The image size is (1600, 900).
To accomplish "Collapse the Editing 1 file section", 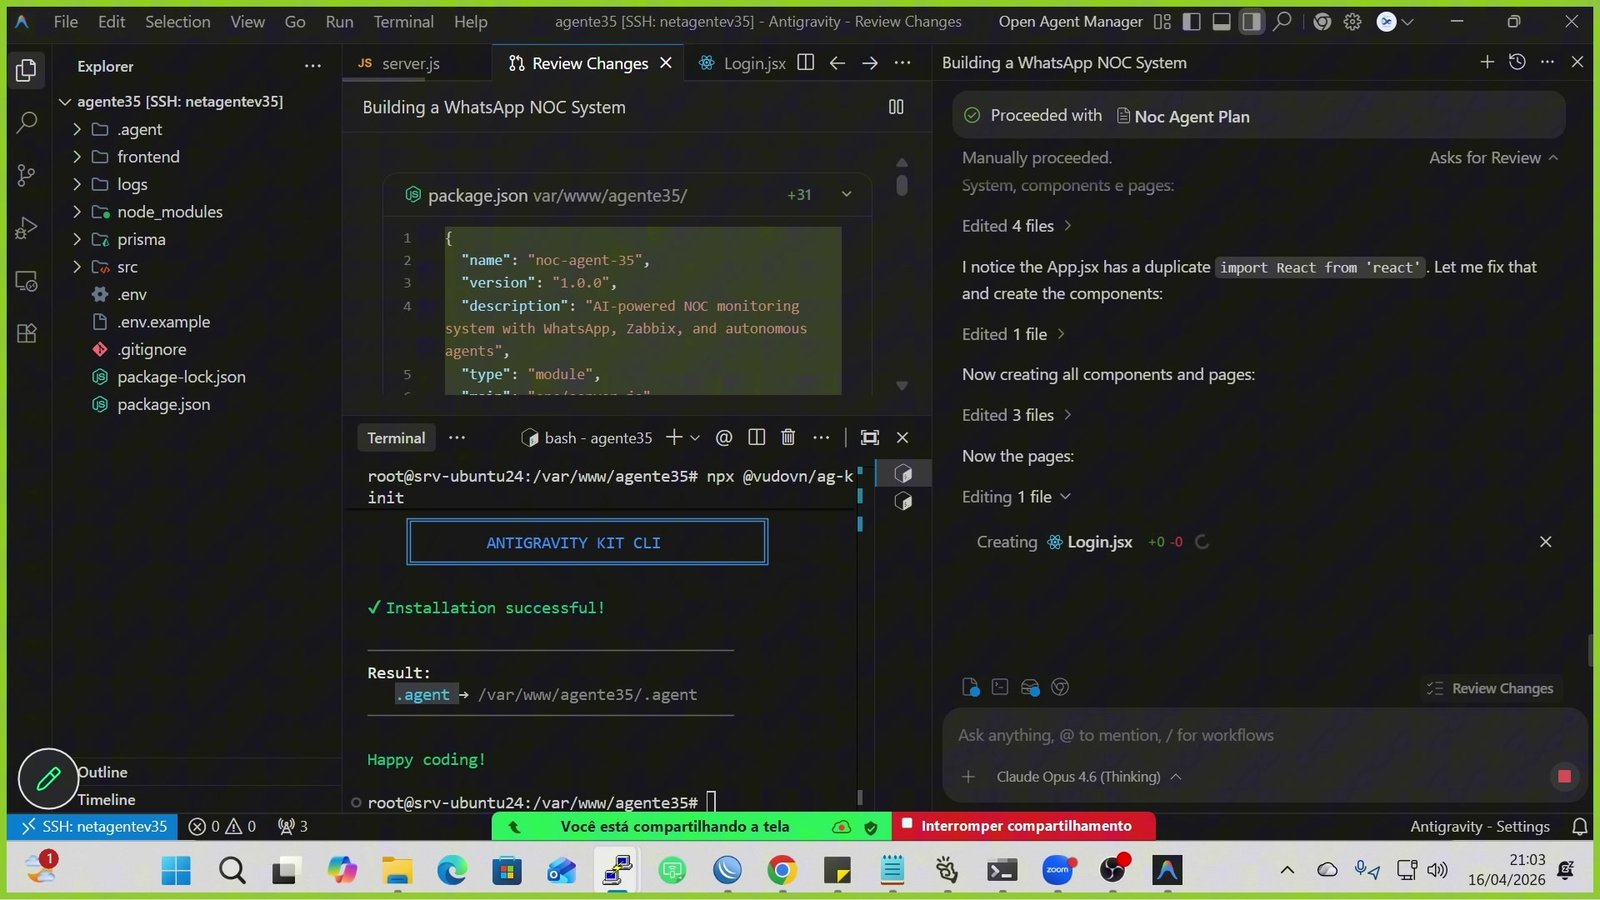I will pos(1016,497).
